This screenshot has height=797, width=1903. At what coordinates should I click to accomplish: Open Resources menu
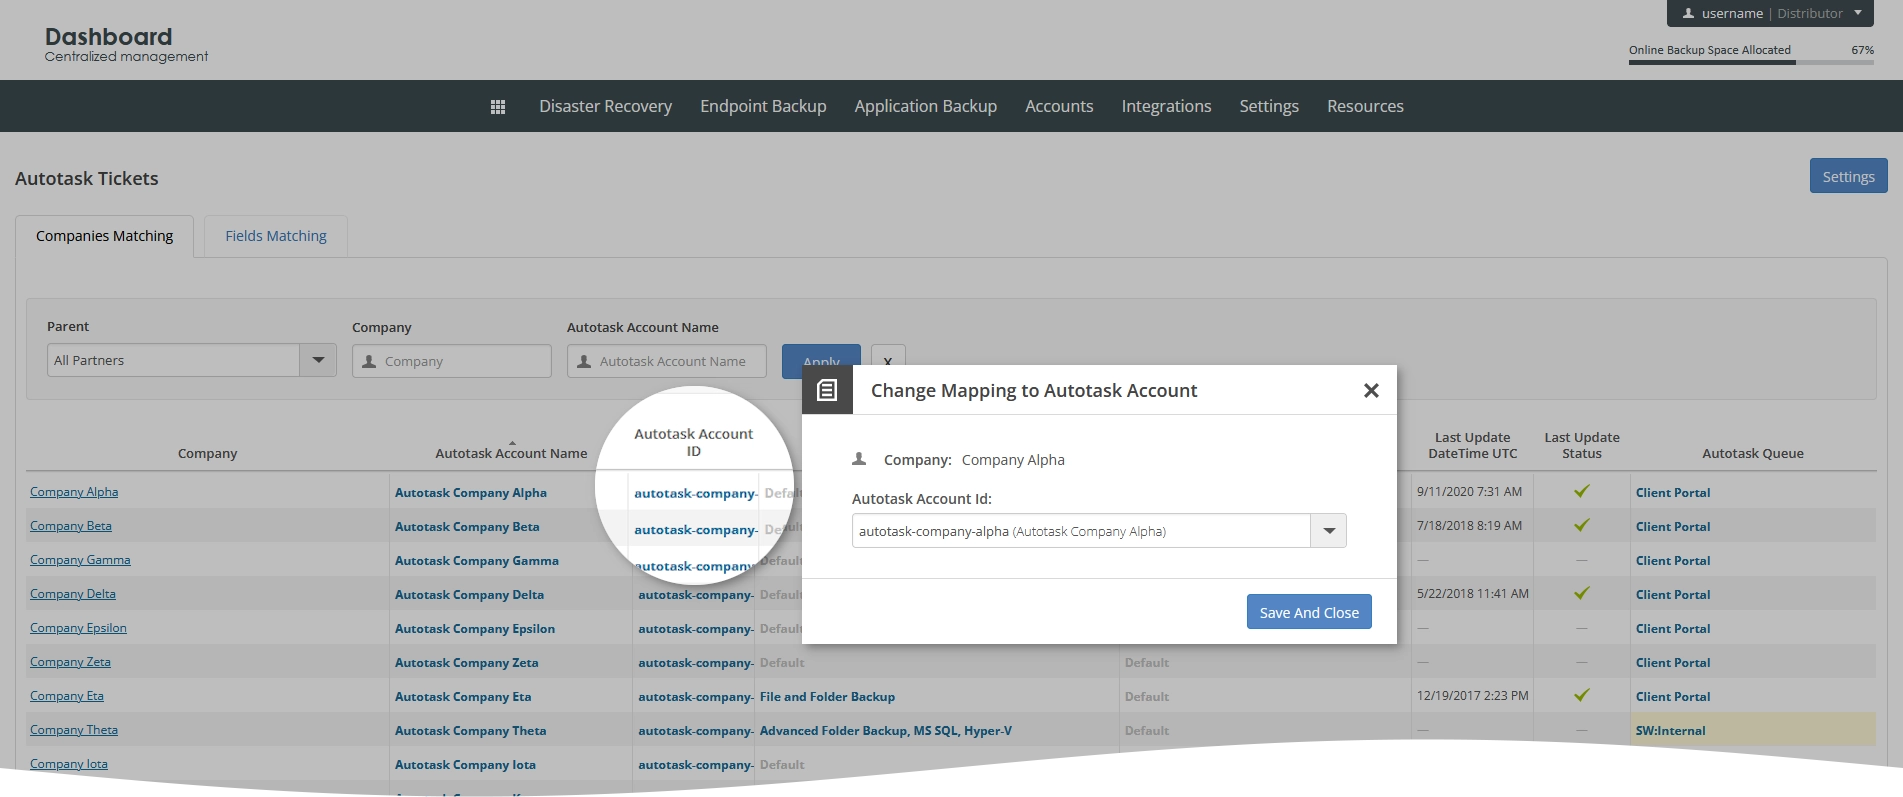pos(1365,106)
